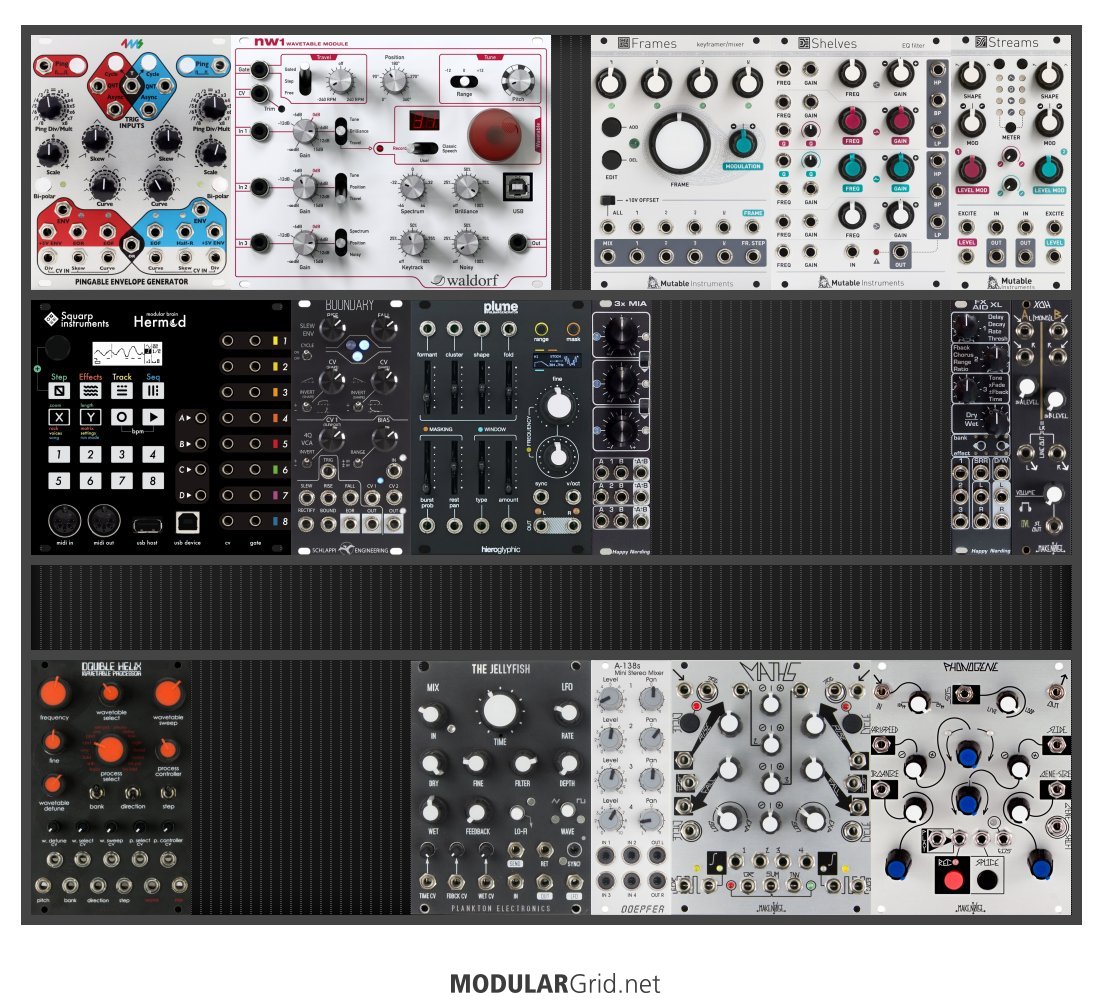Screen dimensions: 1112x1005
Task: Click the Hermod waveform display screen
Action: point(127,352)
